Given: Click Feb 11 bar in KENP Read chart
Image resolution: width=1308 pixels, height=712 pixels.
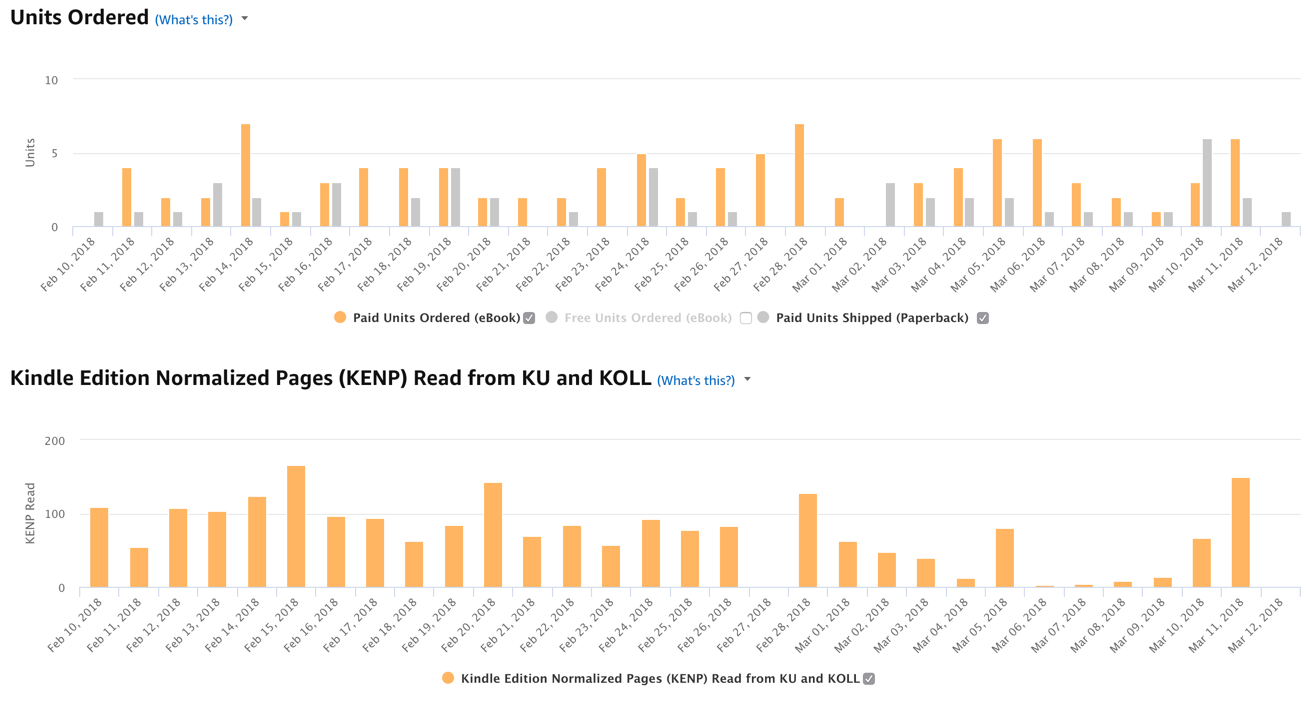Looking at the screenshot, I should (139, 568).
